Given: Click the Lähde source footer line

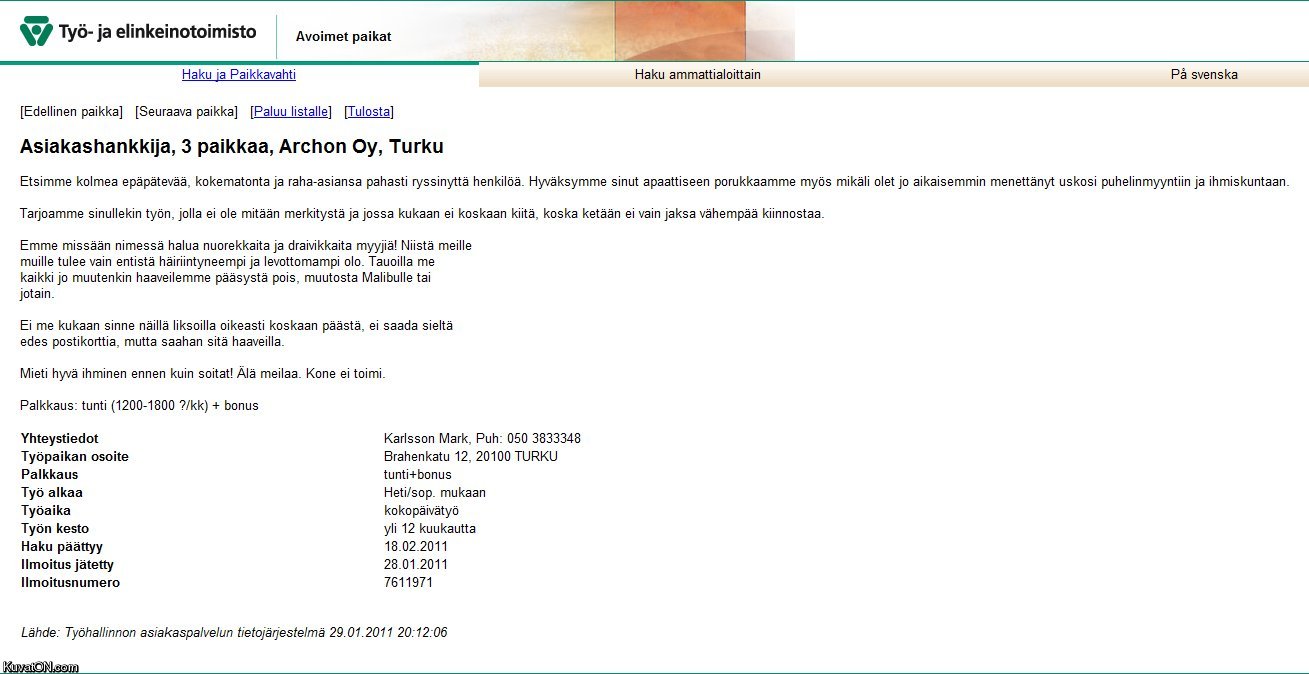Looking at the screenshot, I should 234,633.
